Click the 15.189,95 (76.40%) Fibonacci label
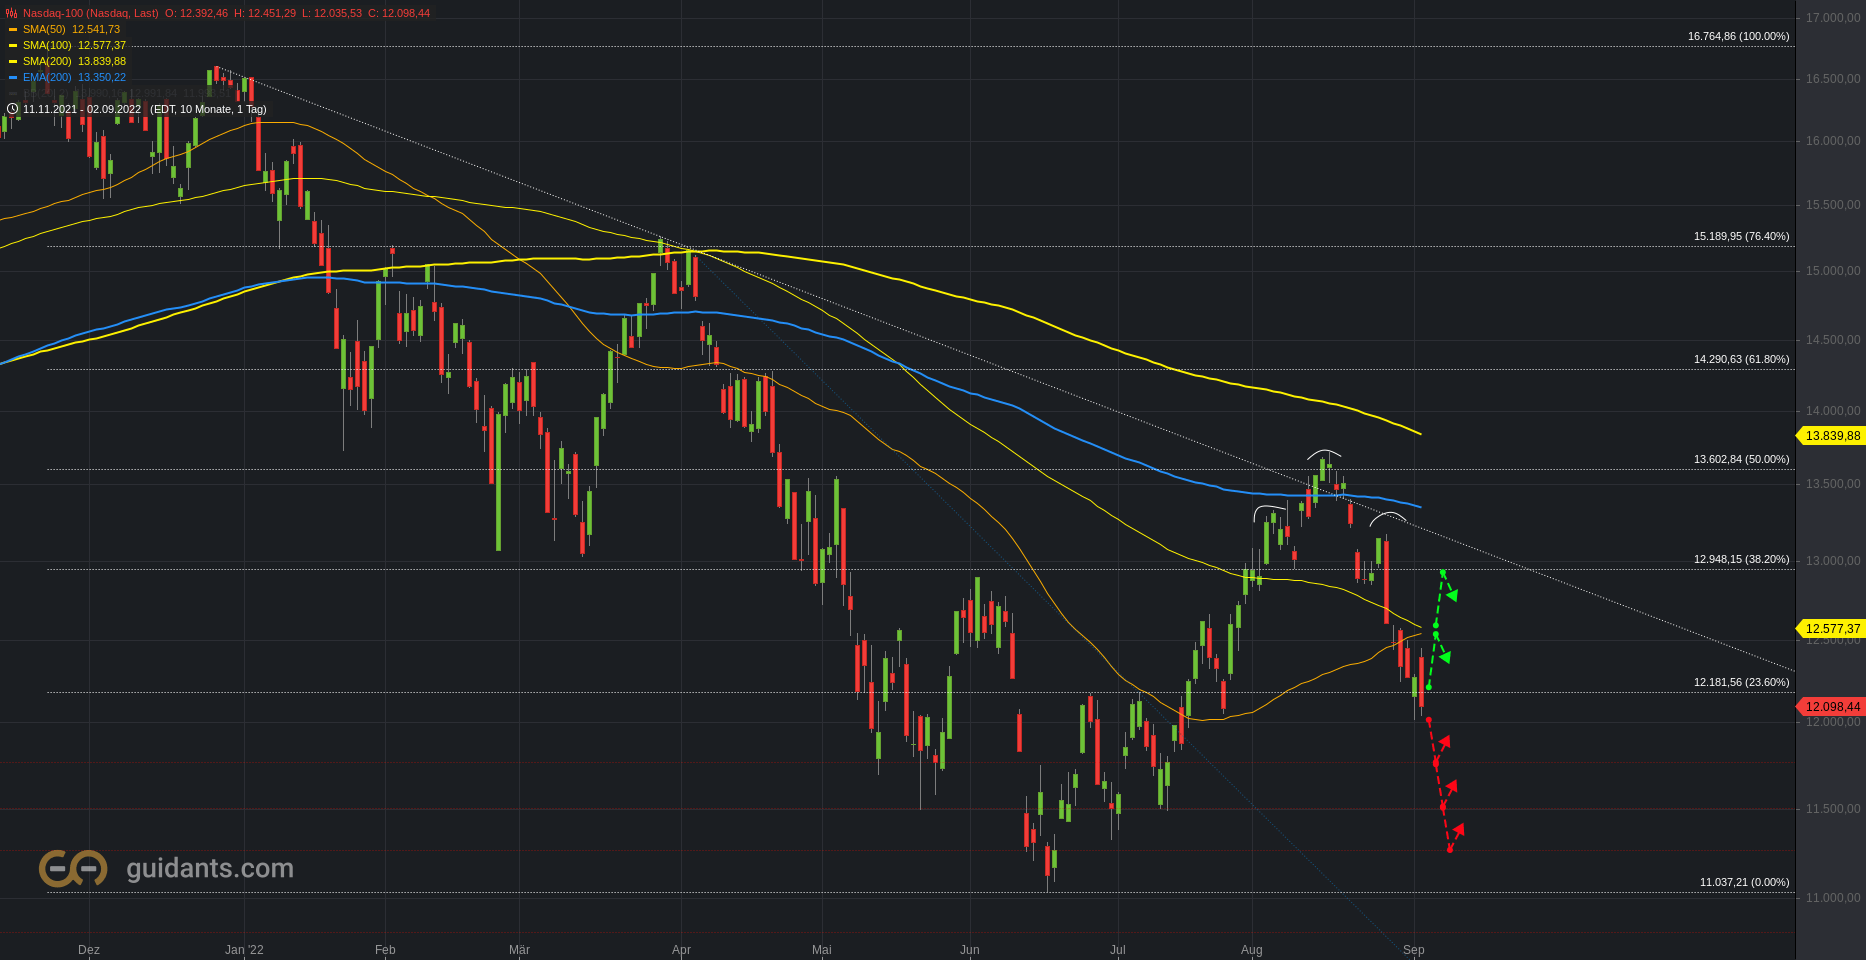The image size is (1866, 960). 1742,236
